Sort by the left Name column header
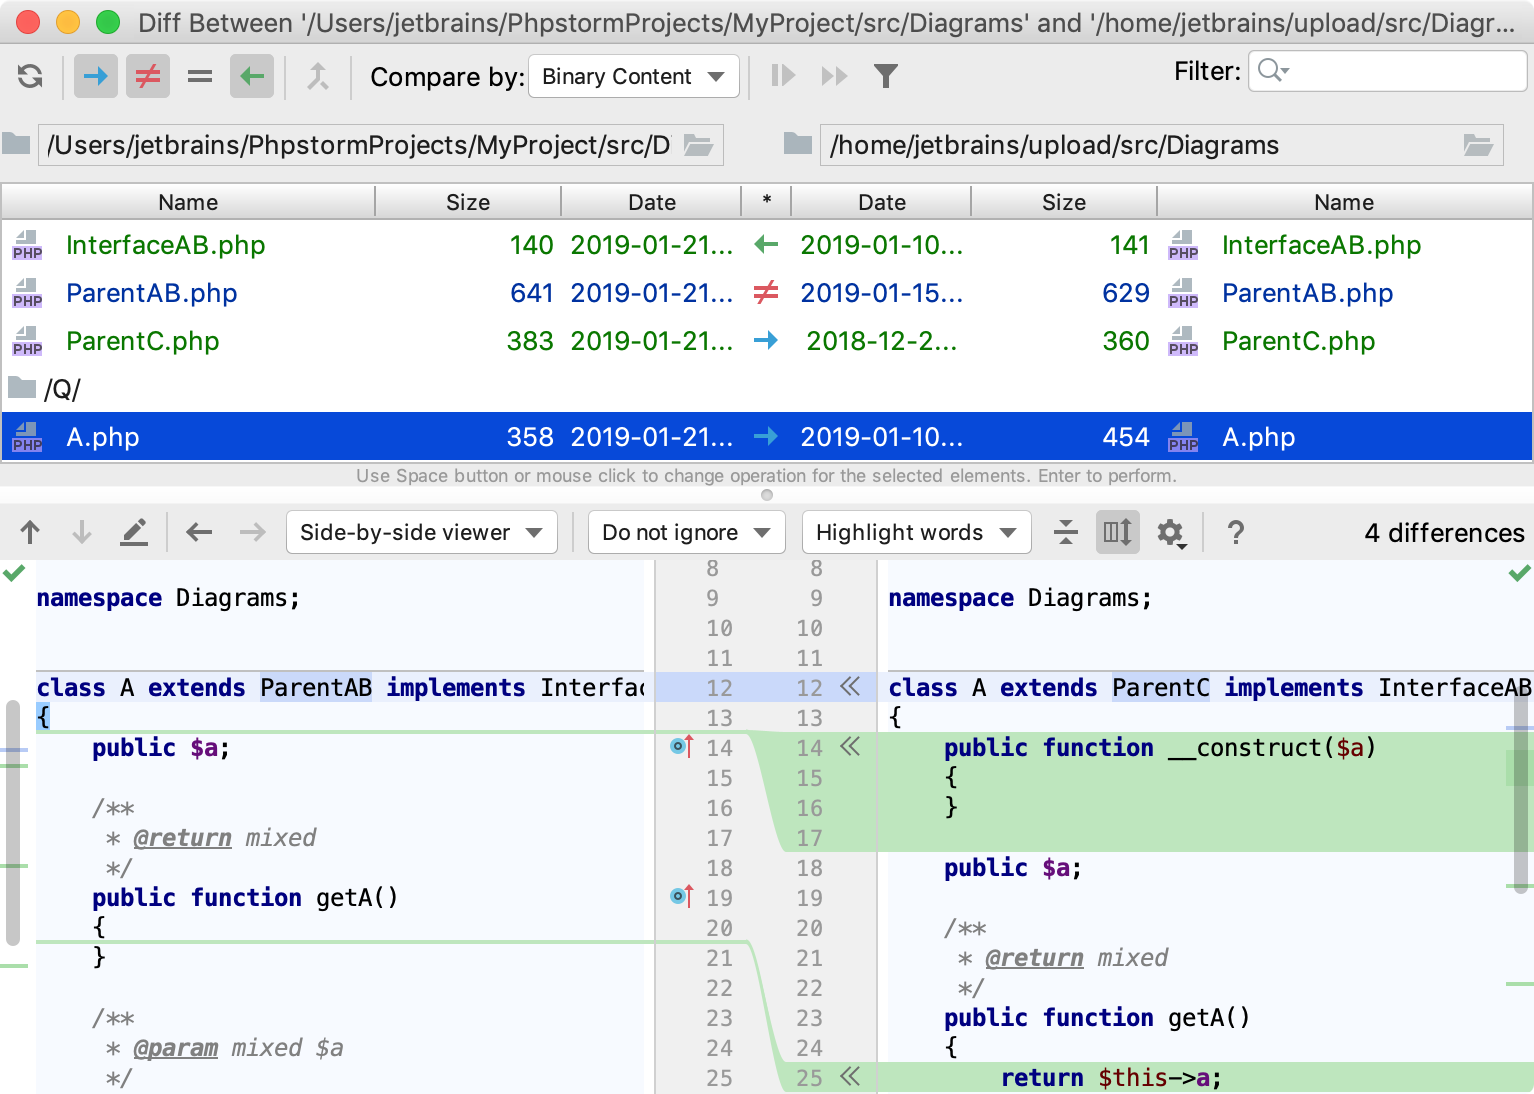The width and height of the screenshot is (1534, 1094). (x=188, y=202)
